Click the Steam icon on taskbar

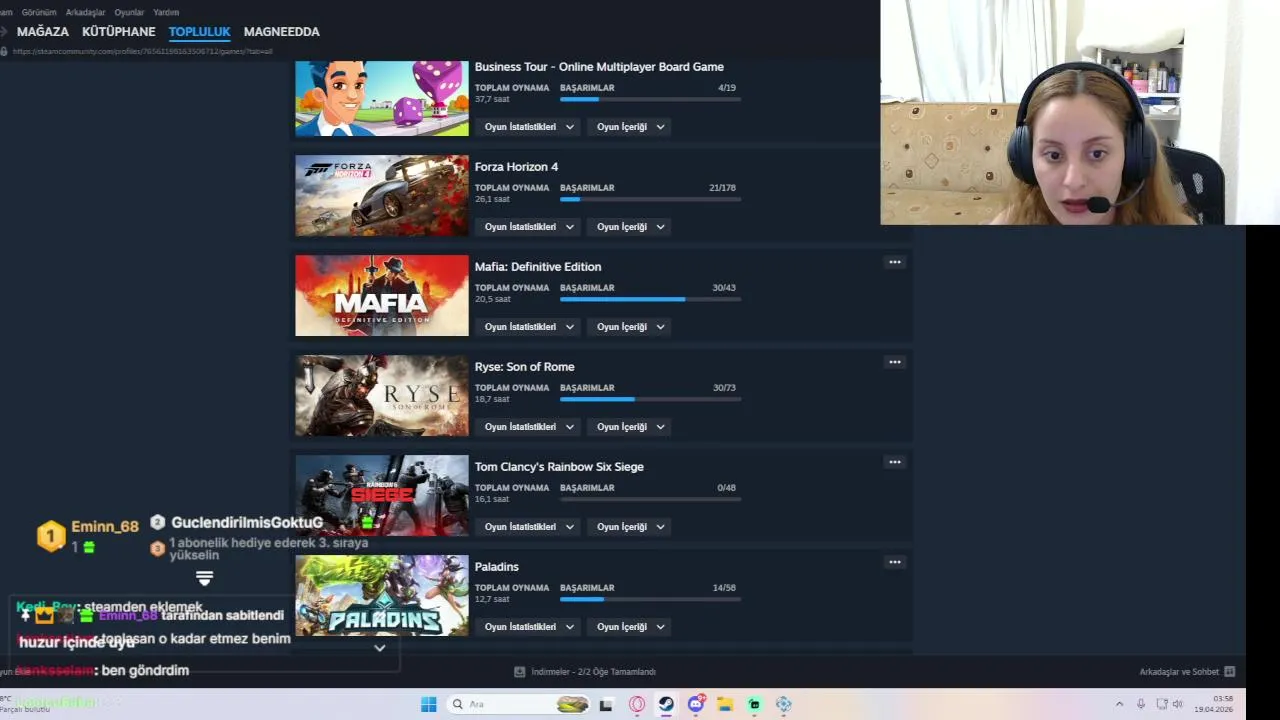click(666, 704)
